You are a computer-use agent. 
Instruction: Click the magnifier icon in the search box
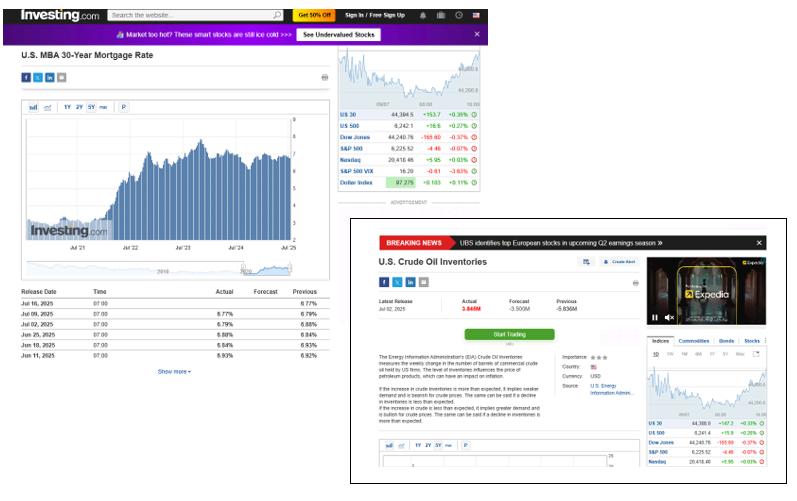(x=277, y=15)
